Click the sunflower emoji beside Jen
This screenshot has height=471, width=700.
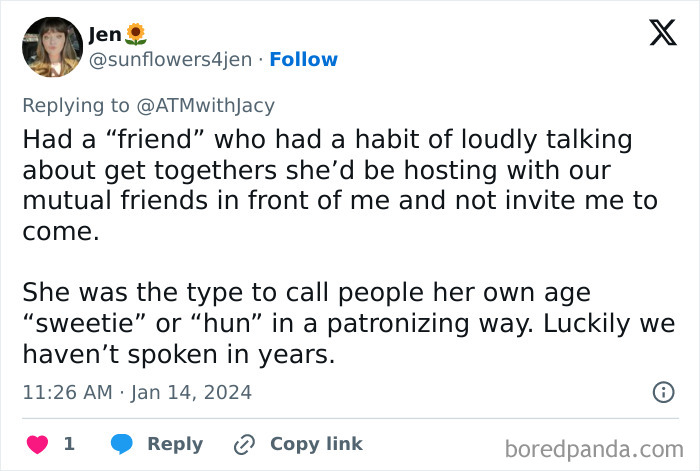pos(136,34)
